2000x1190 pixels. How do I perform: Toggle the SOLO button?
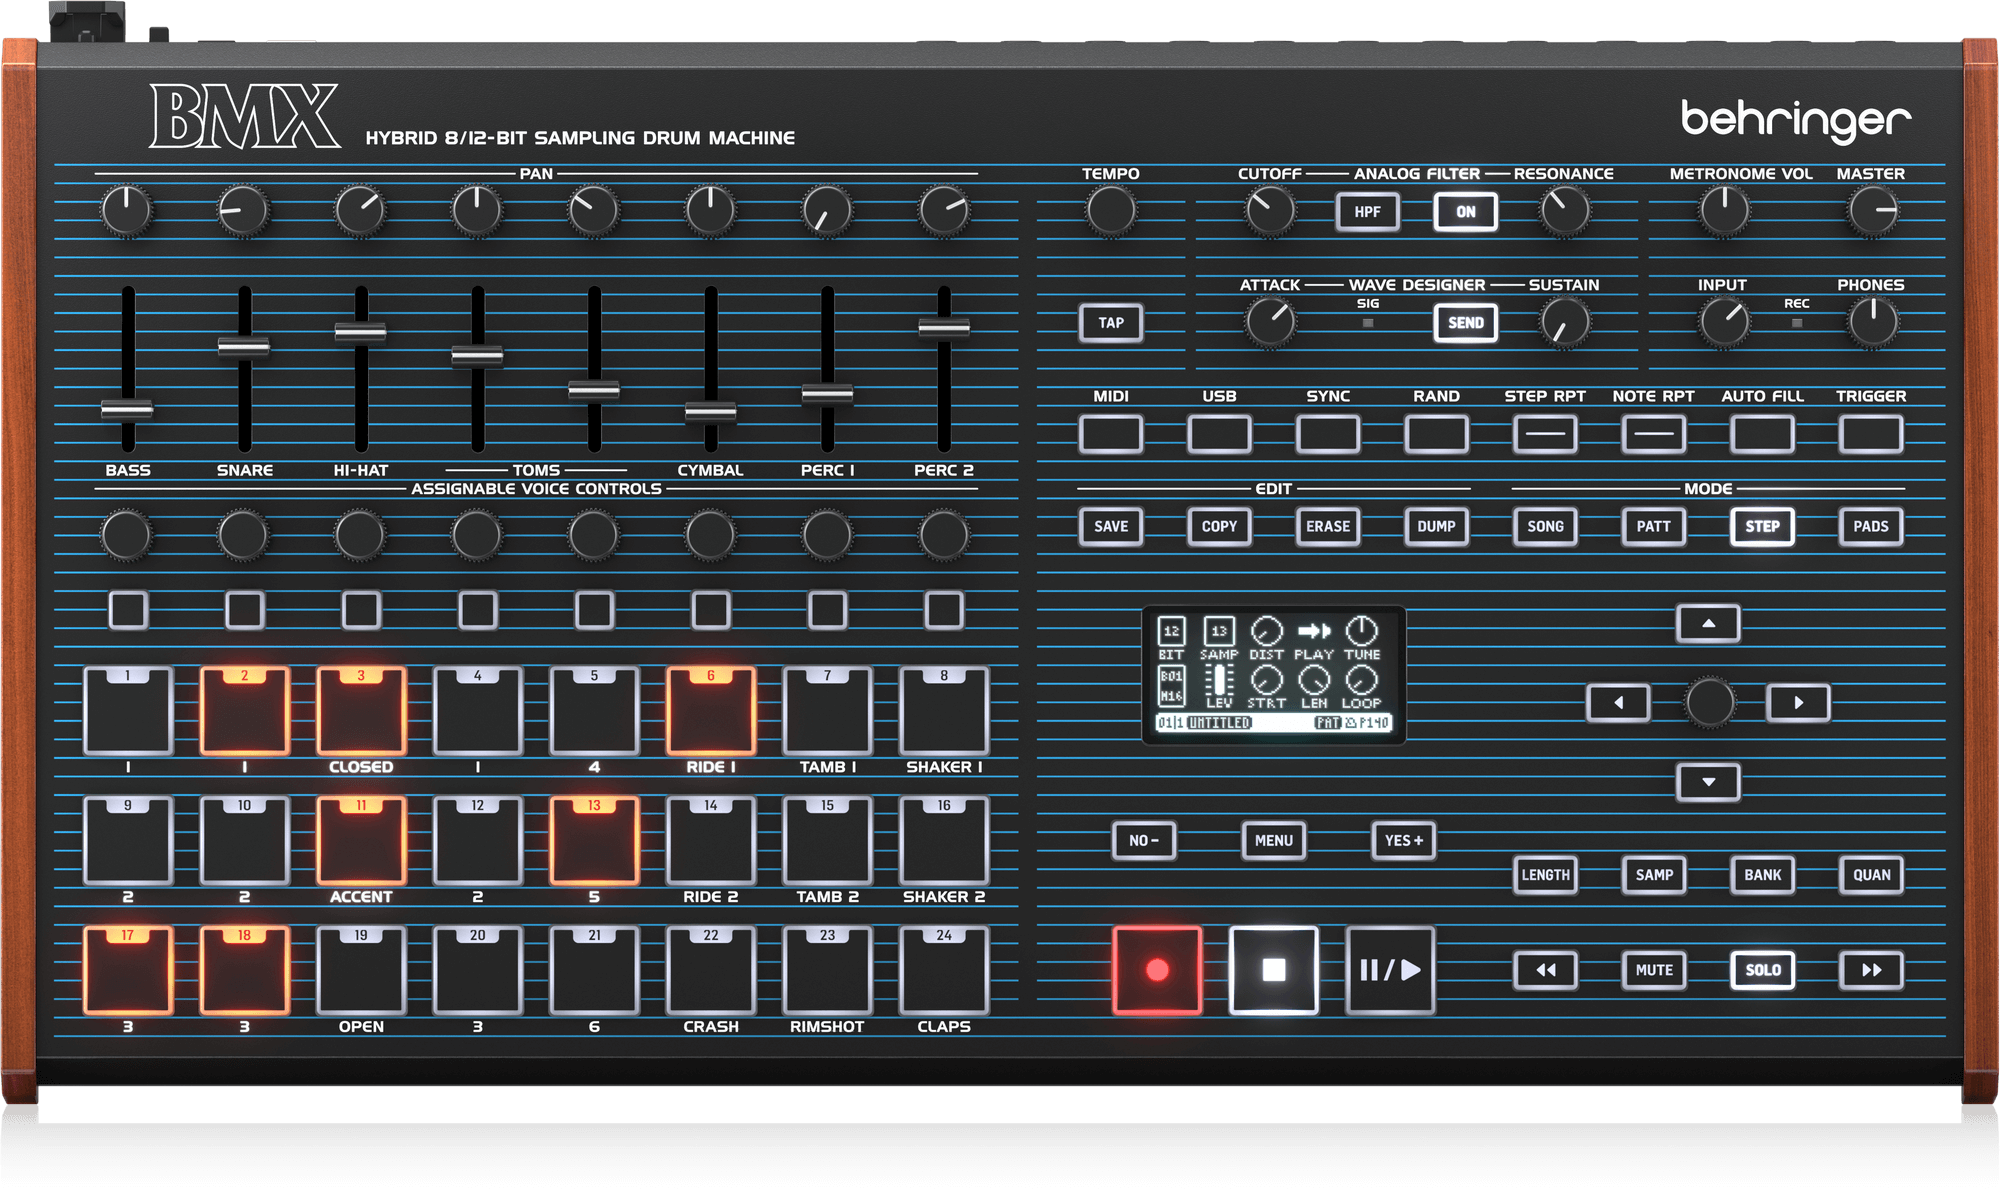(x=1762, y=970)
